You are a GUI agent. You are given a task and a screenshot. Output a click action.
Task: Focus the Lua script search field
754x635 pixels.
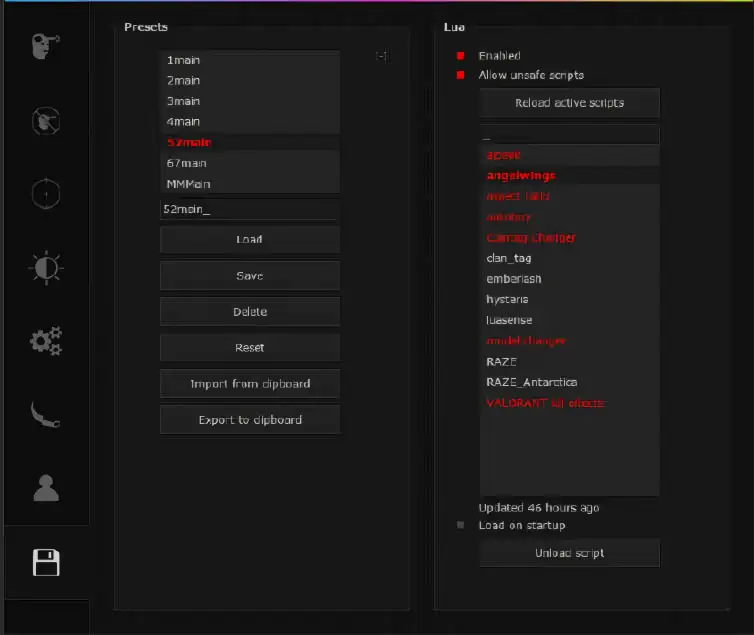coord(569,135)
